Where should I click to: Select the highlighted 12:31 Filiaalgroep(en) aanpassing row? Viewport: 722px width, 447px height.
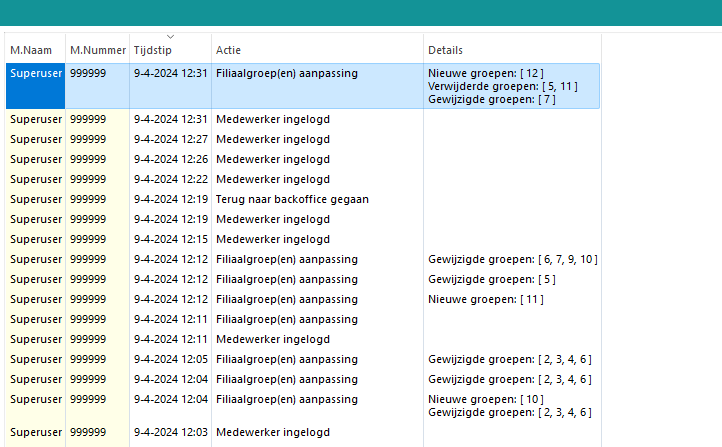(303, 86)
